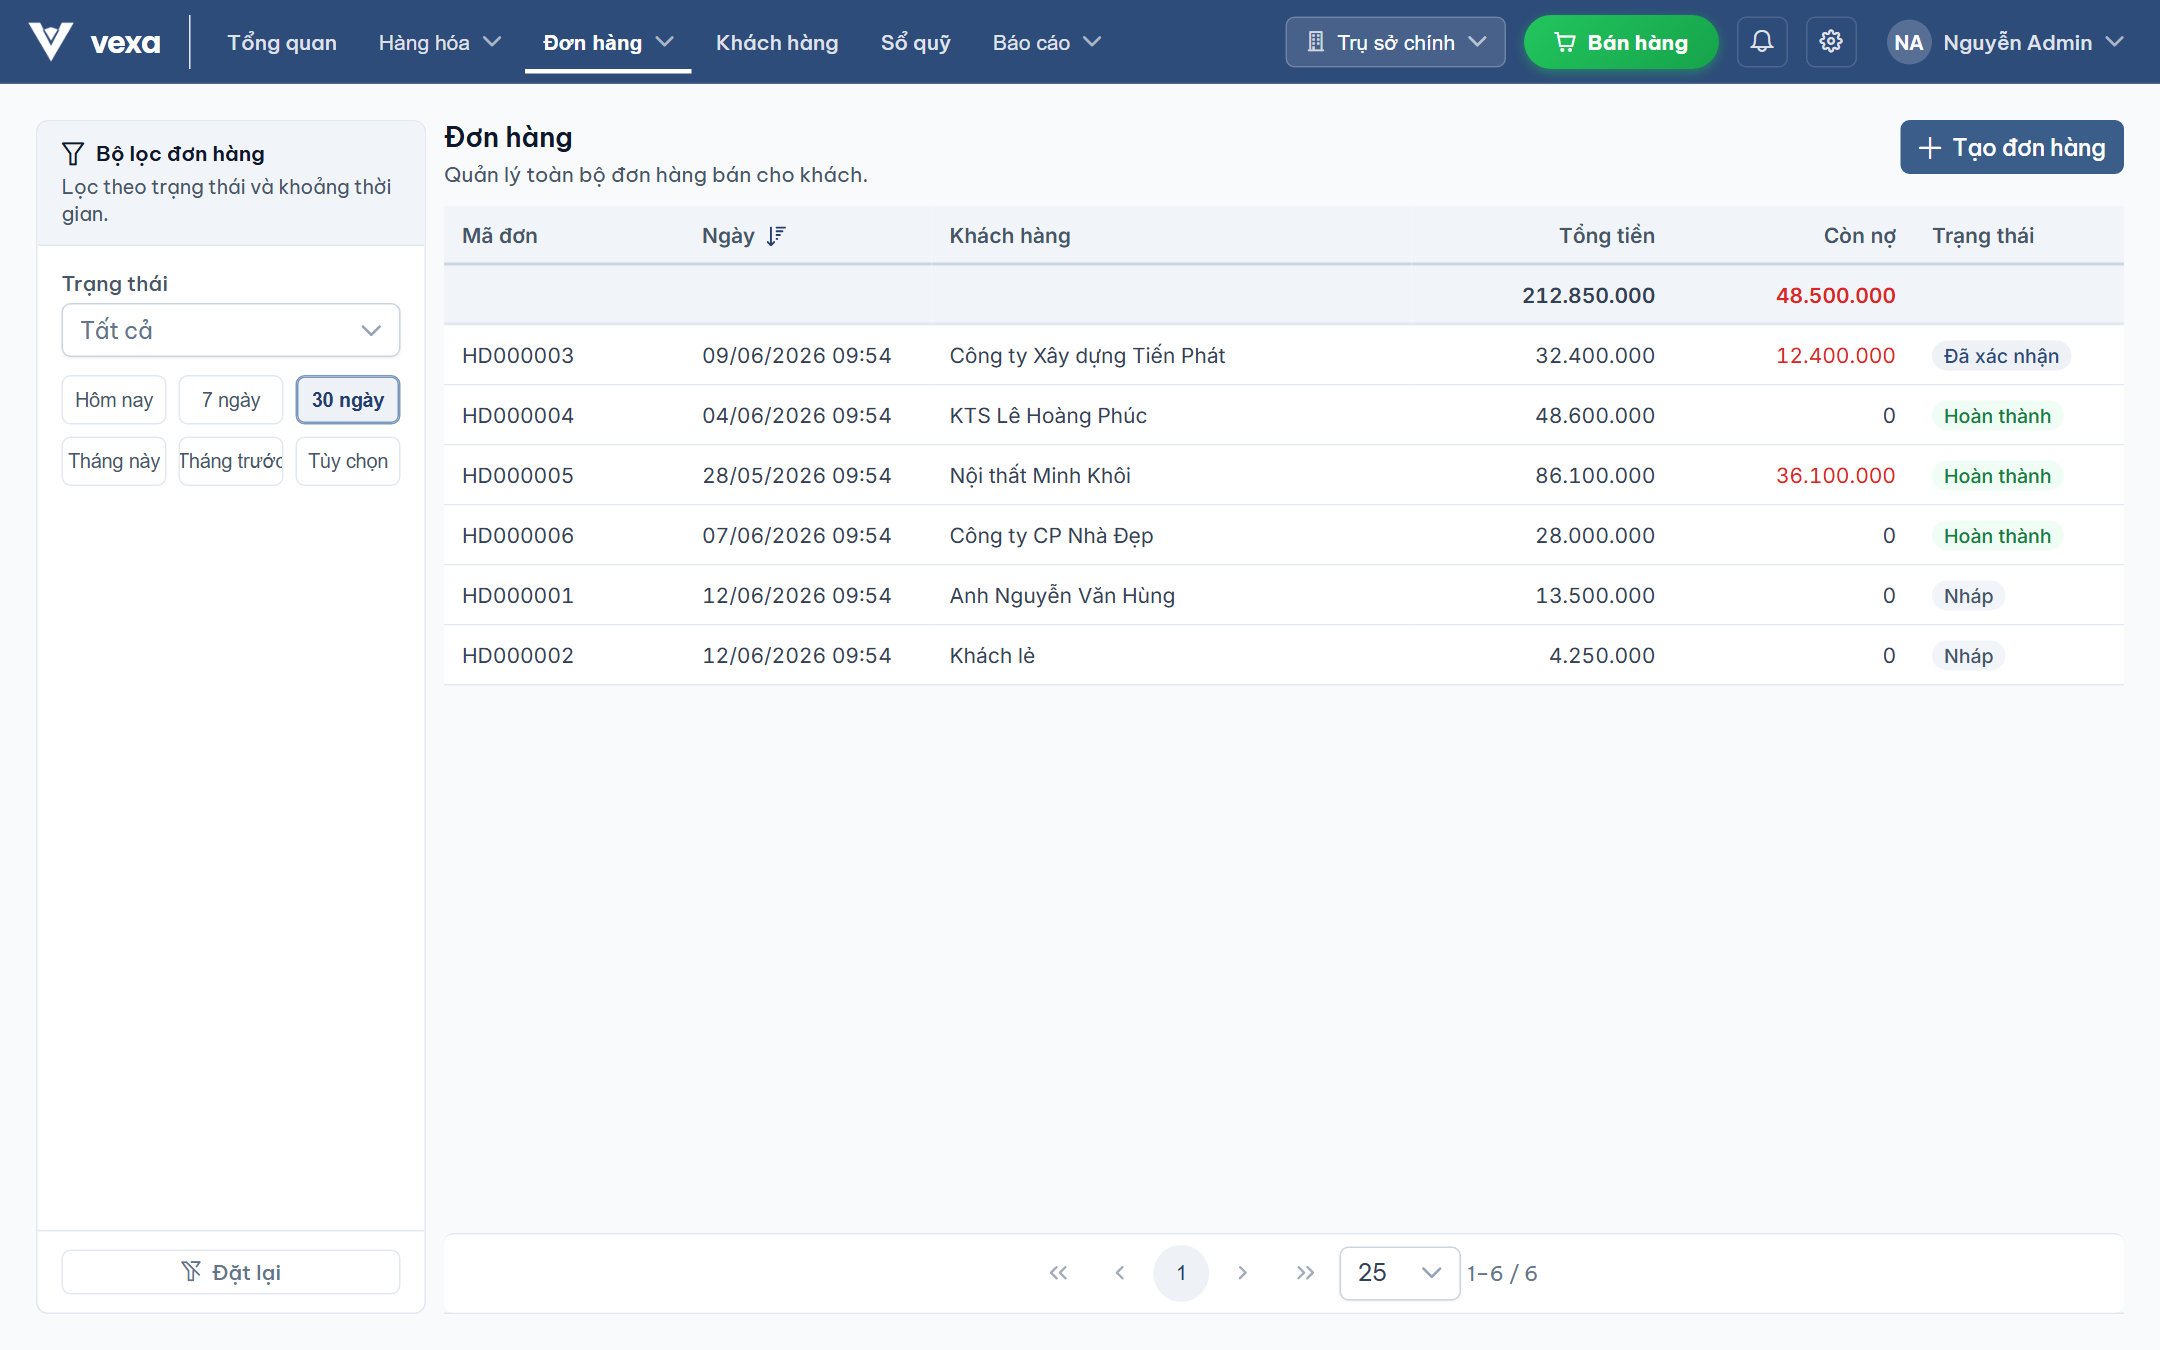
Task: Select the Hôm nay time filter
Action: coord(114,400)
